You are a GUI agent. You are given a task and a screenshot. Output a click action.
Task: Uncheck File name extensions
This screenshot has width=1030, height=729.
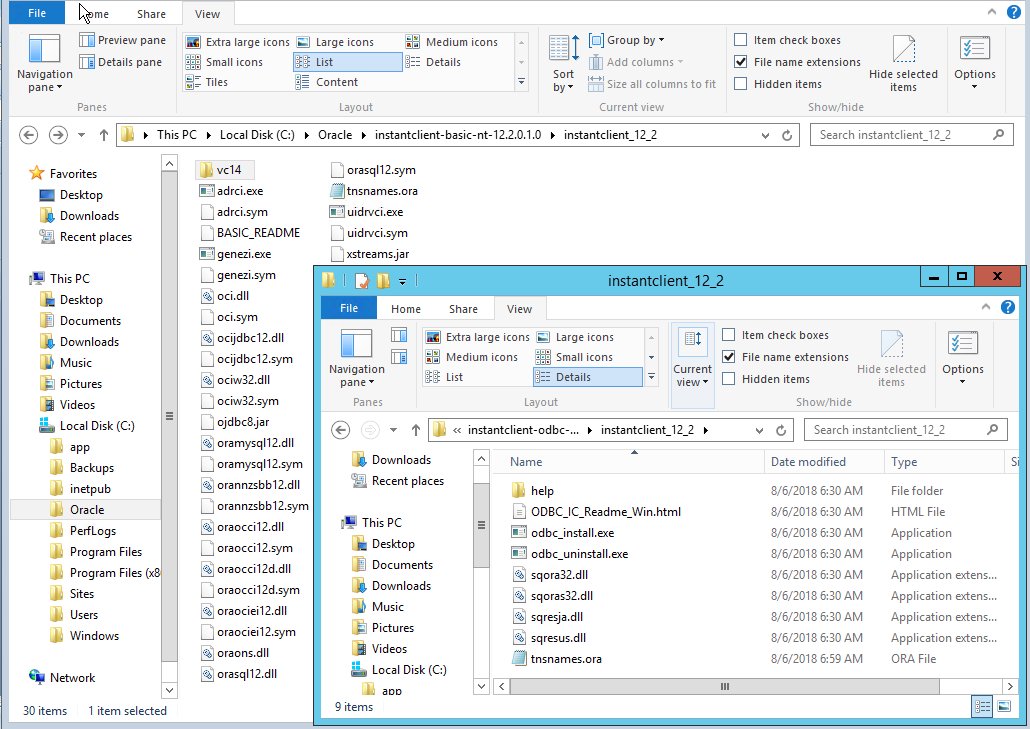[740, 60]
